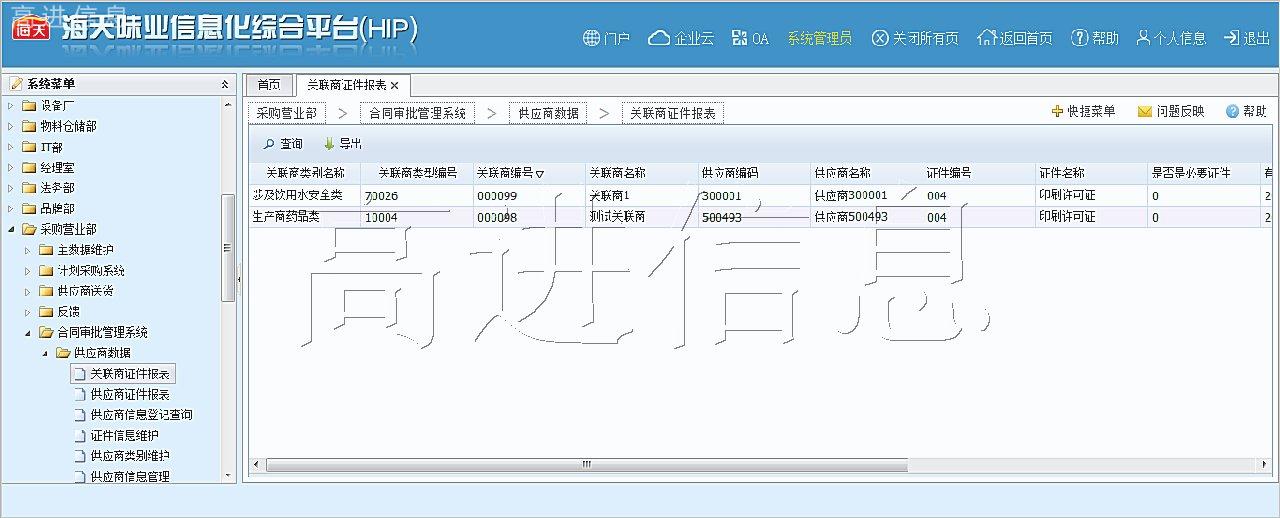The image size is (1280, 518).
Task: Click the OA icon in header
Action: [x=739, y=38]
